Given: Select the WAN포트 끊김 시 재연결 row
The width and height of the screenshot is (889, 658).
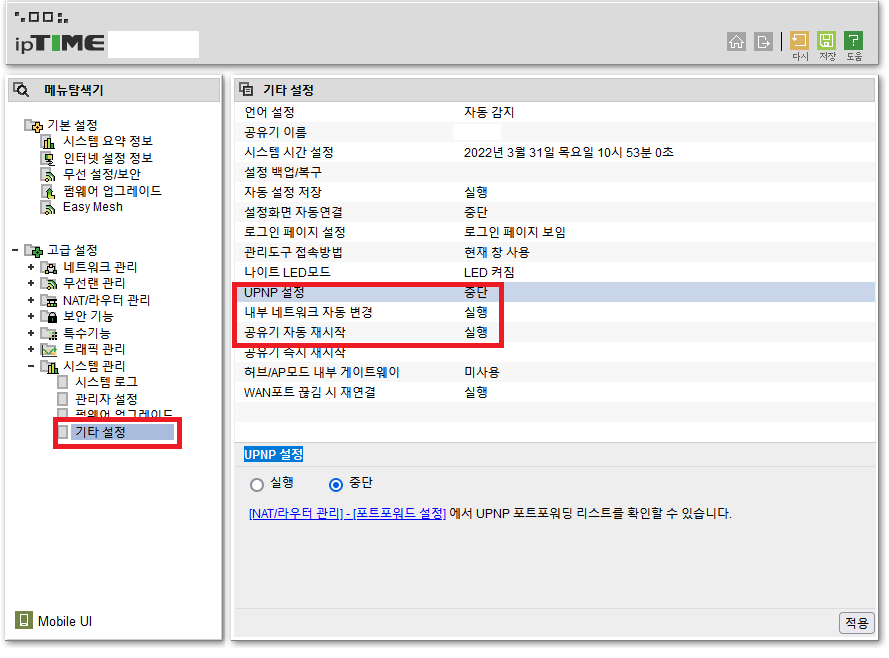Looking at the screenshot, I should 554,393.
